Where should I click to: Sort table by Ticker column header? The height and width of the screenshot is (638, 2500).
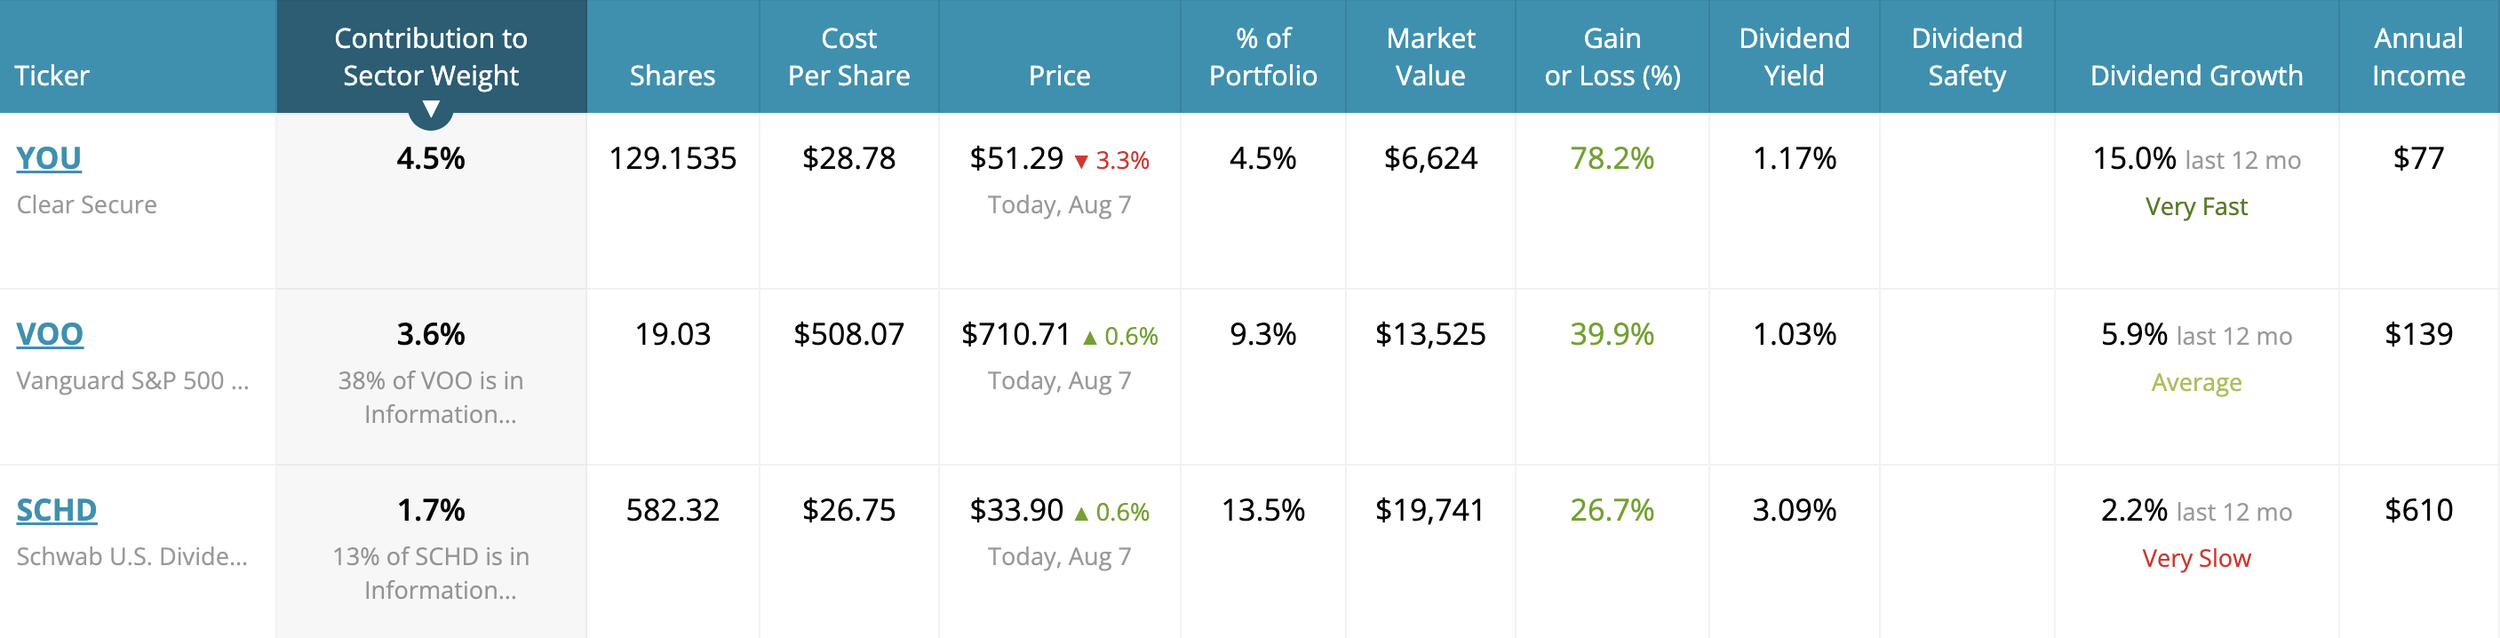(52, 76)
